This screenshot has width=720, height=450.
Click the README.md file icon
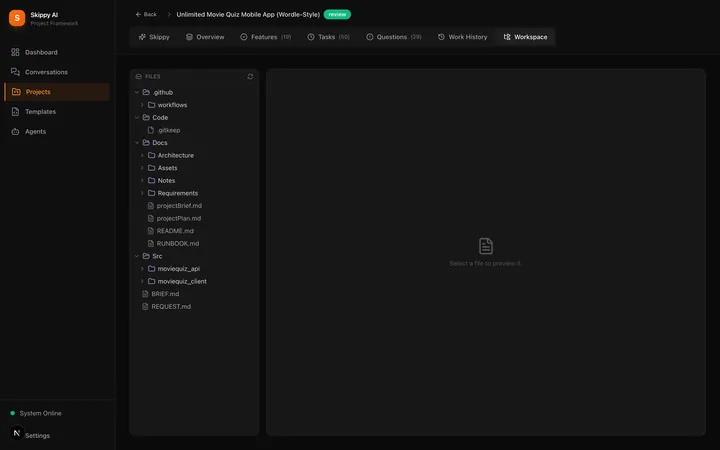pyautogui.click(x=151, y=231)
